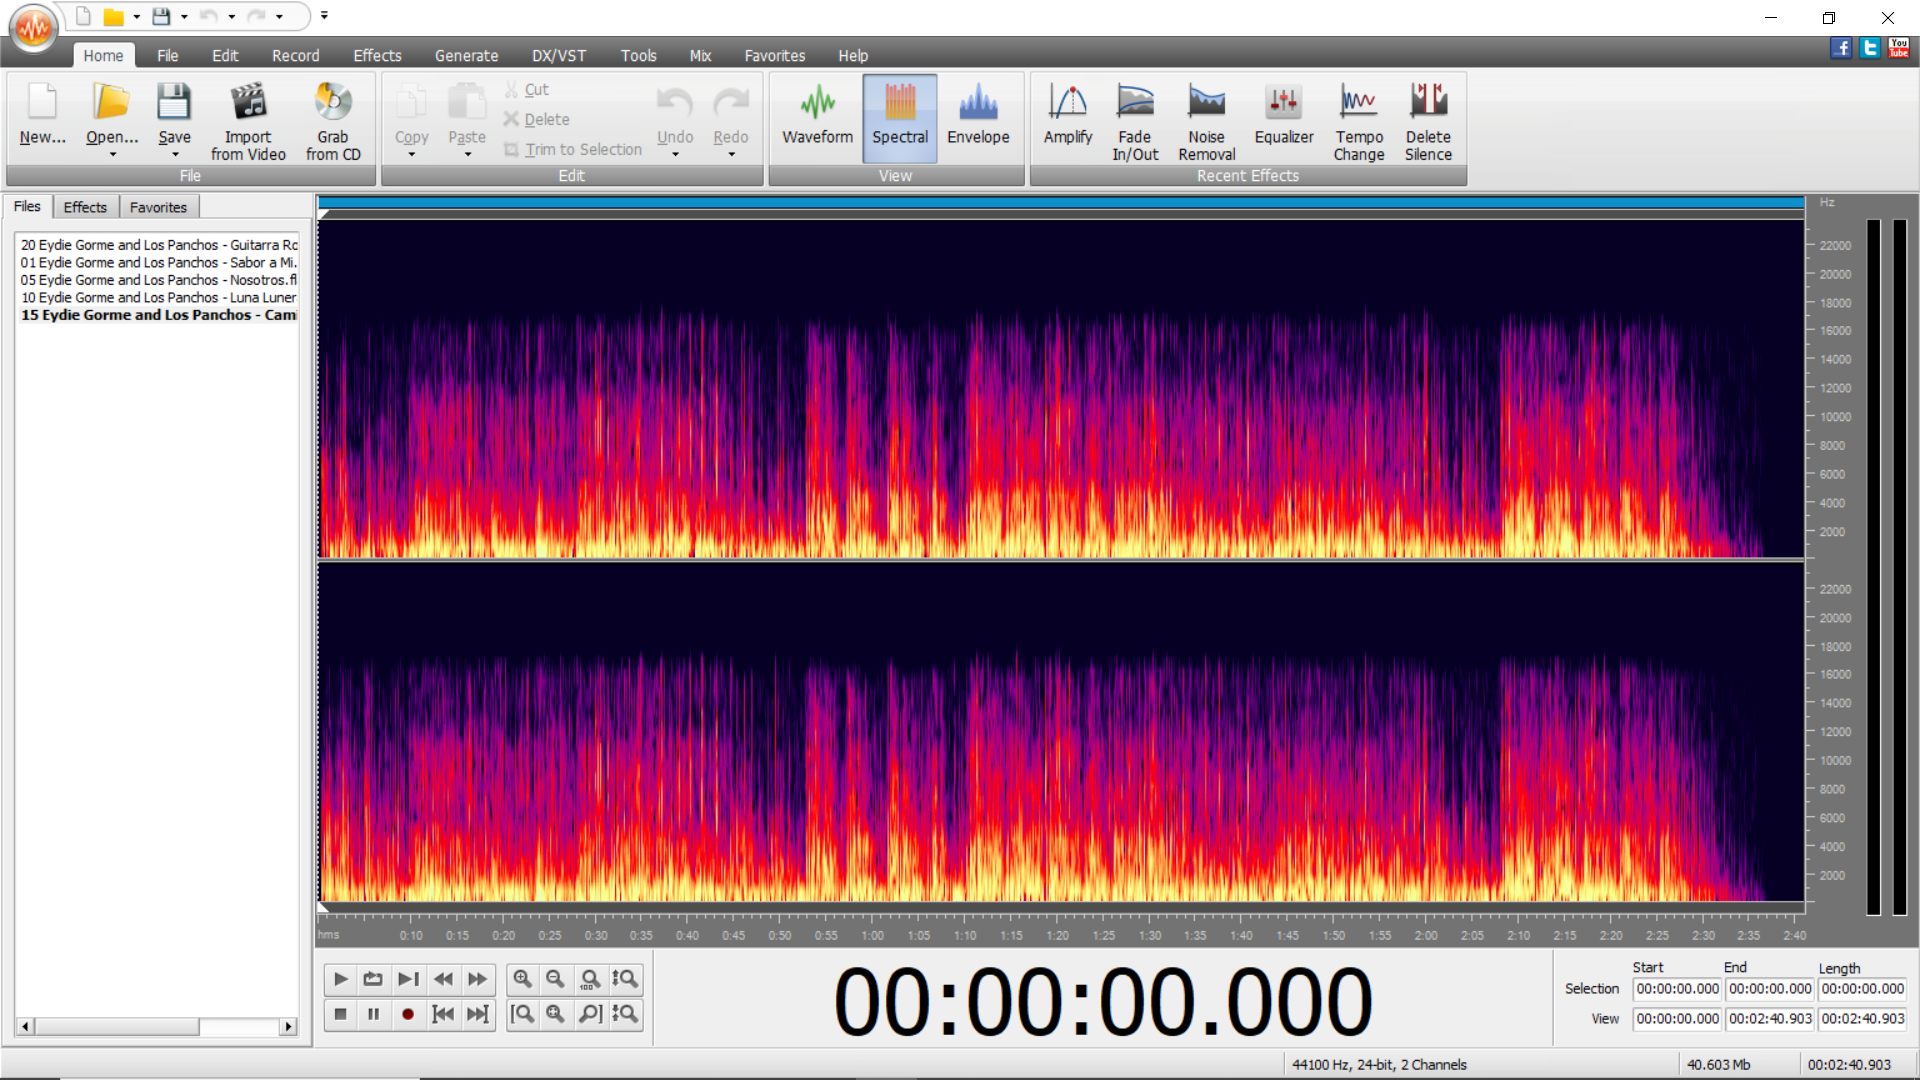
Task: Click zoom to fit whole file icon
Action: pyautogui.click(x=555, y=1014)
